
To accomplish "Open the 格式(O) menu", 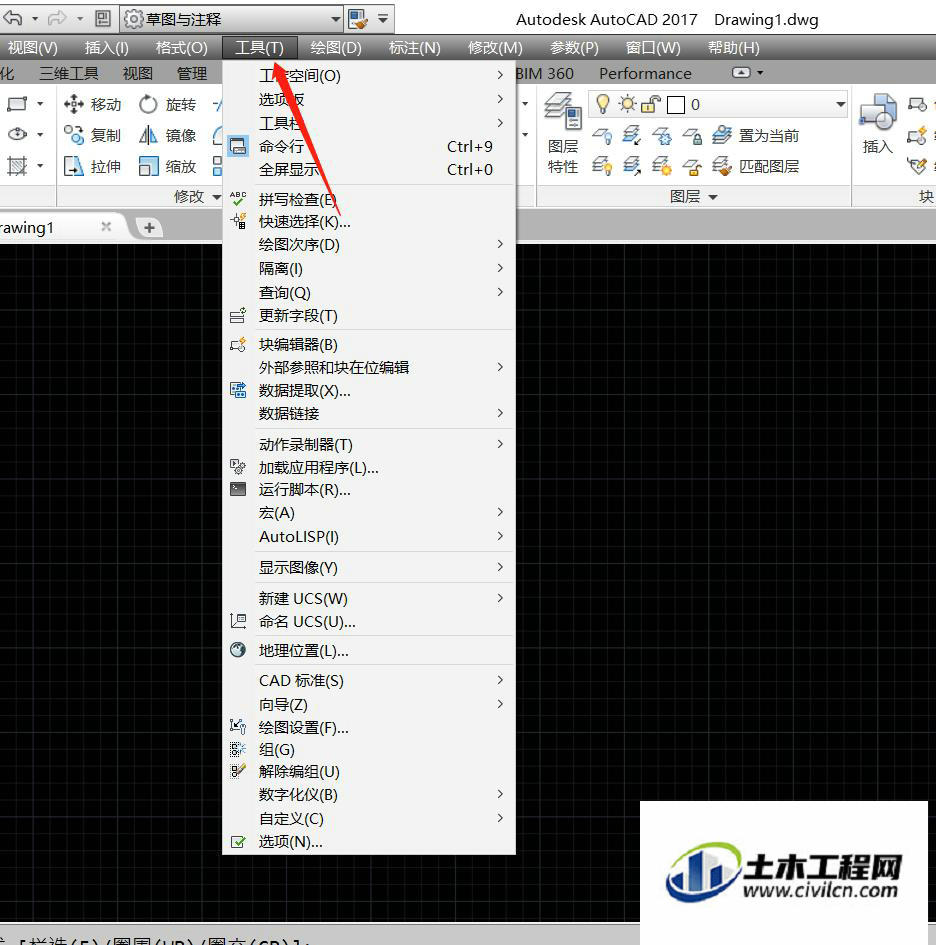I will click(x=181, y=48).
